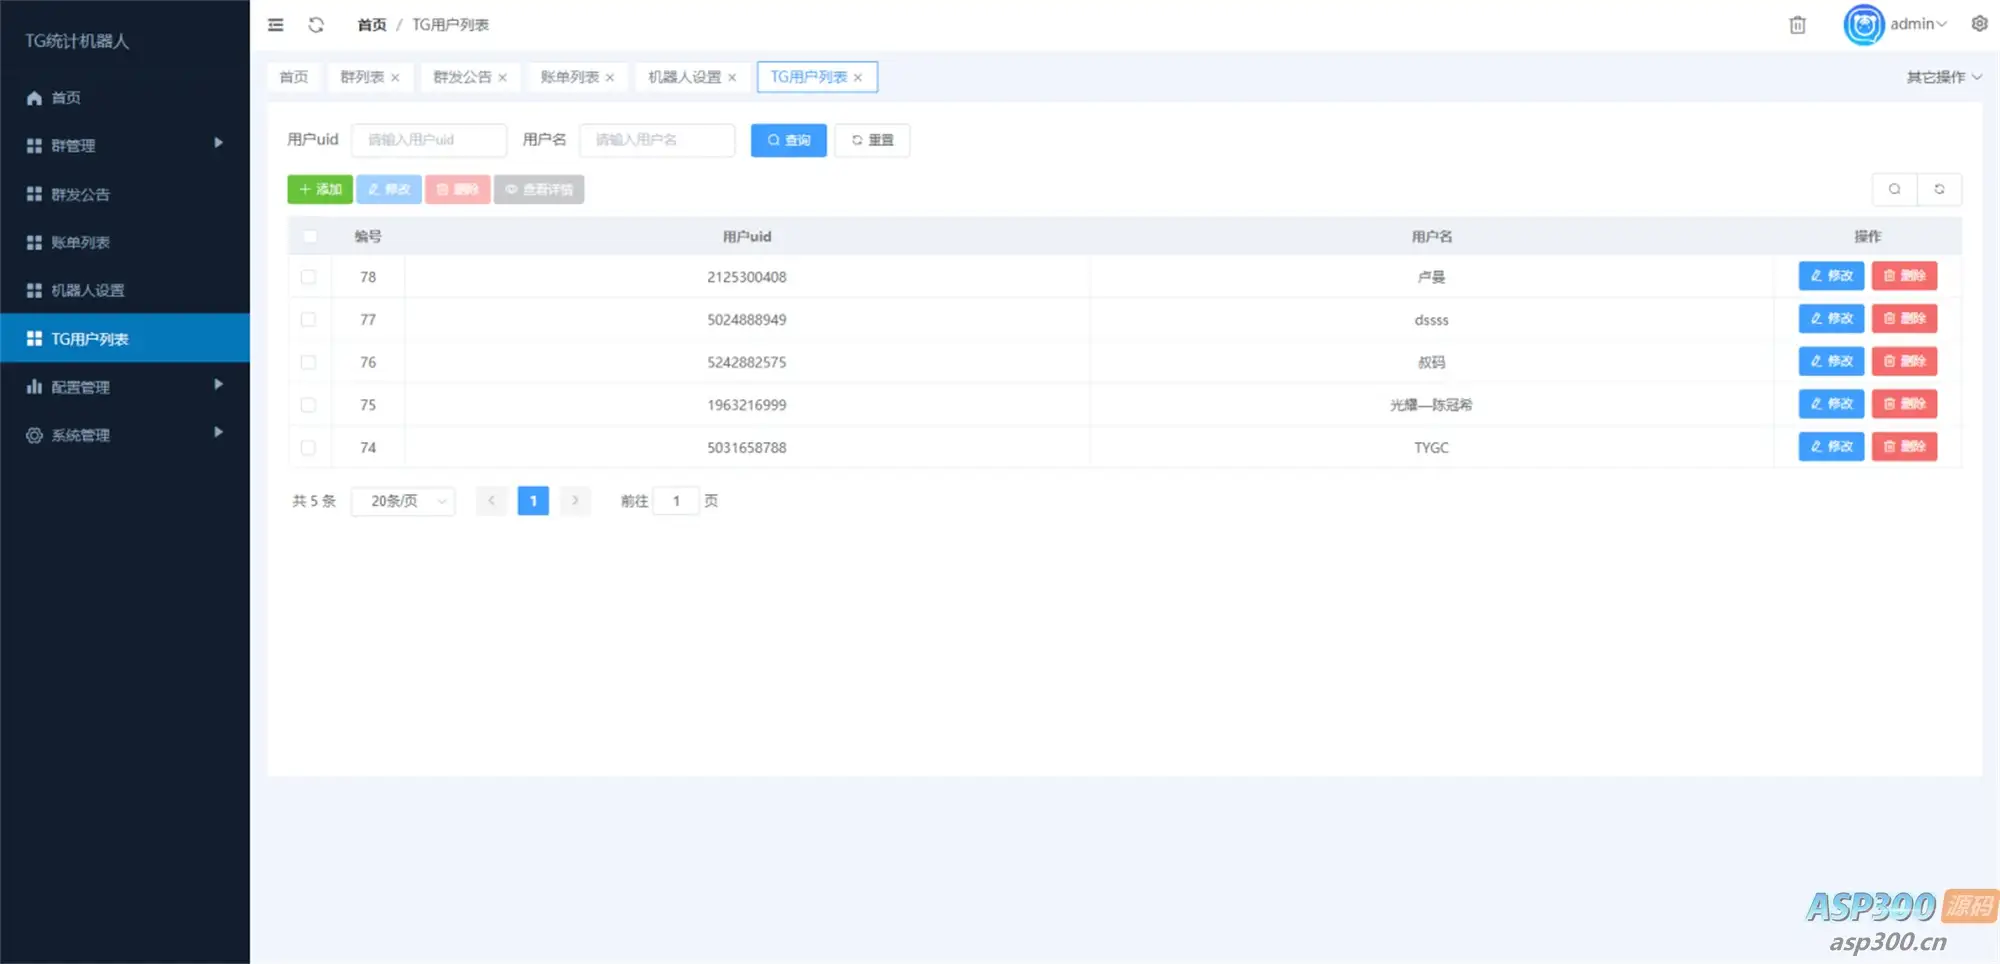This screenshot has height=964, width=2000.
Task: Check the row 77 checkbox
Action: (308, 320)
